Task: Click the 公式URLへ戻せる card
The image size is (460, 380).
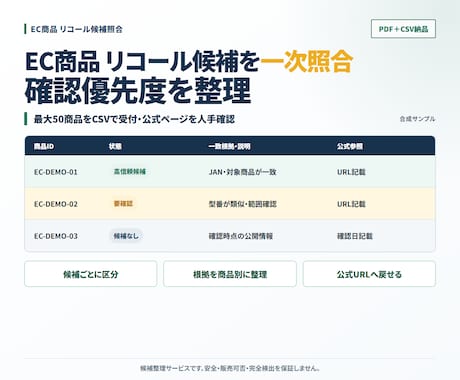Action: pyautogui.click(x=369, y=274)
